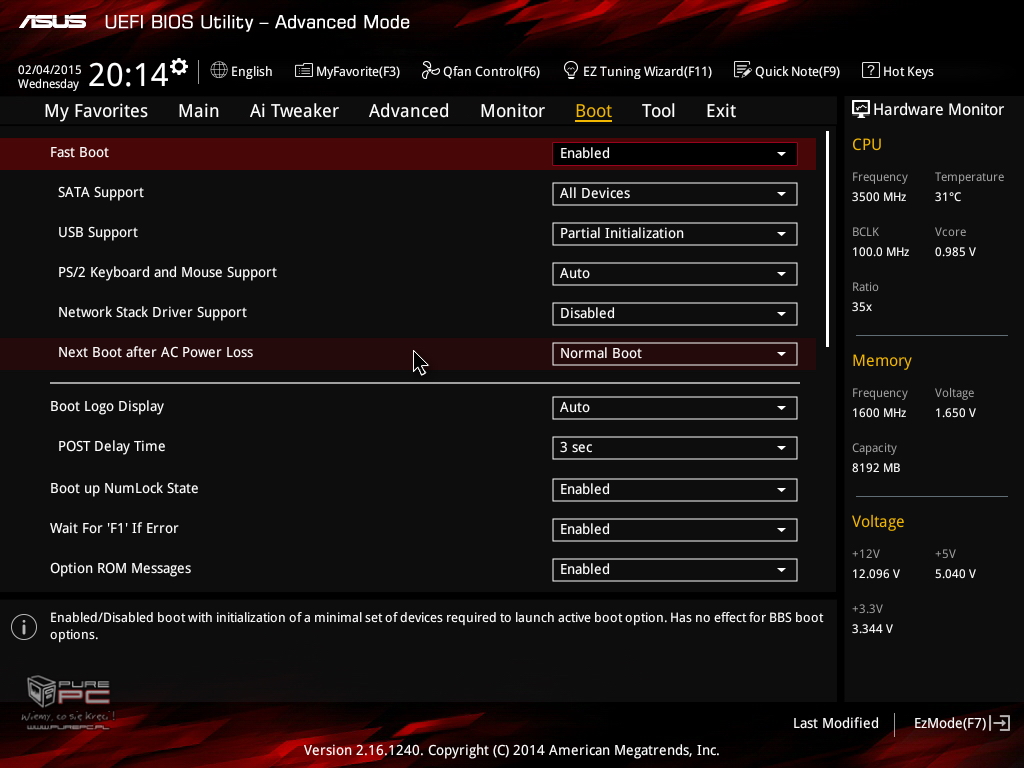The height and width of the screenshot is (768, 1024).
Task: Switch to the Main tab
Action: click(x=199, y=111)
